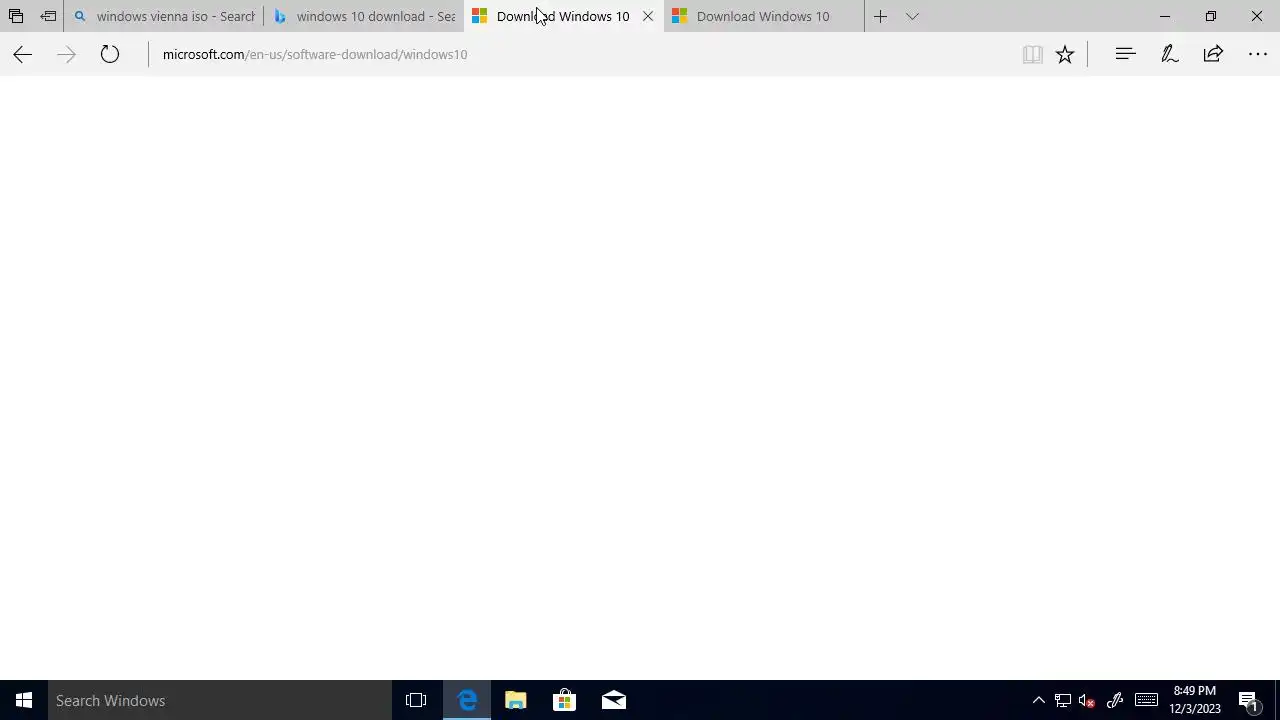Screen dimensions: 1280x720
Task: Open clock showing 8:49 PM
Action: [1195, 700]
